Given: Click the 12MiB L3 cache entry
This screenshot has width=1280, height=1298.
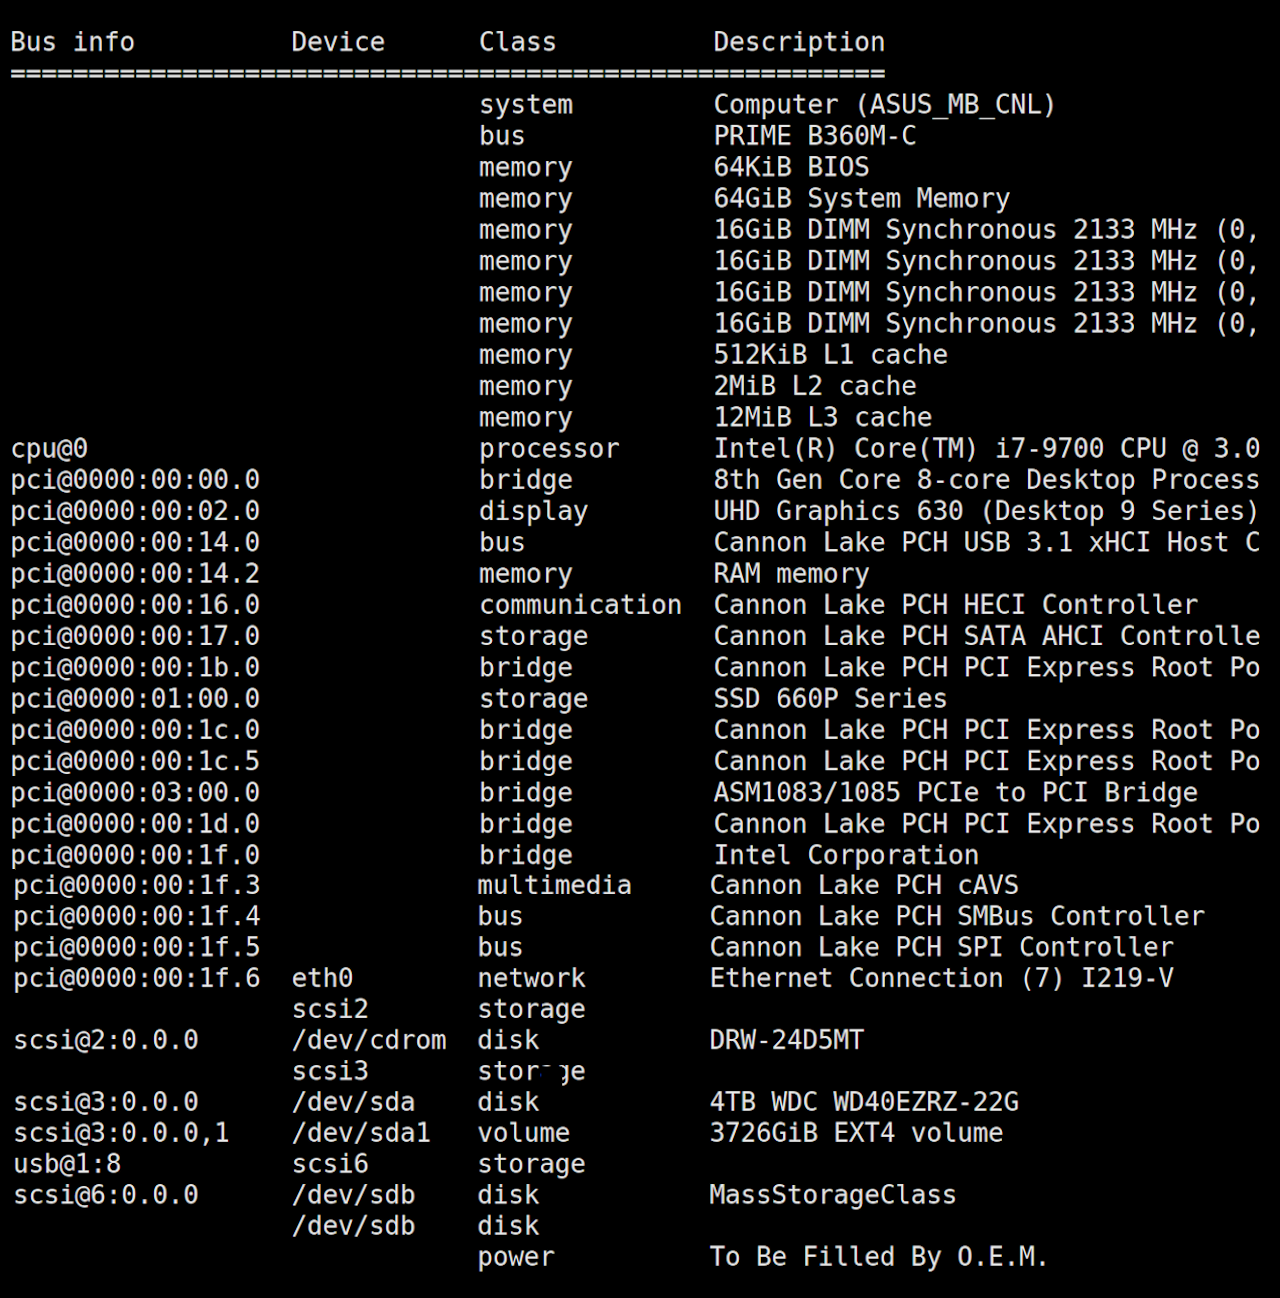Looking at the screenshot, I should point(822,417).
